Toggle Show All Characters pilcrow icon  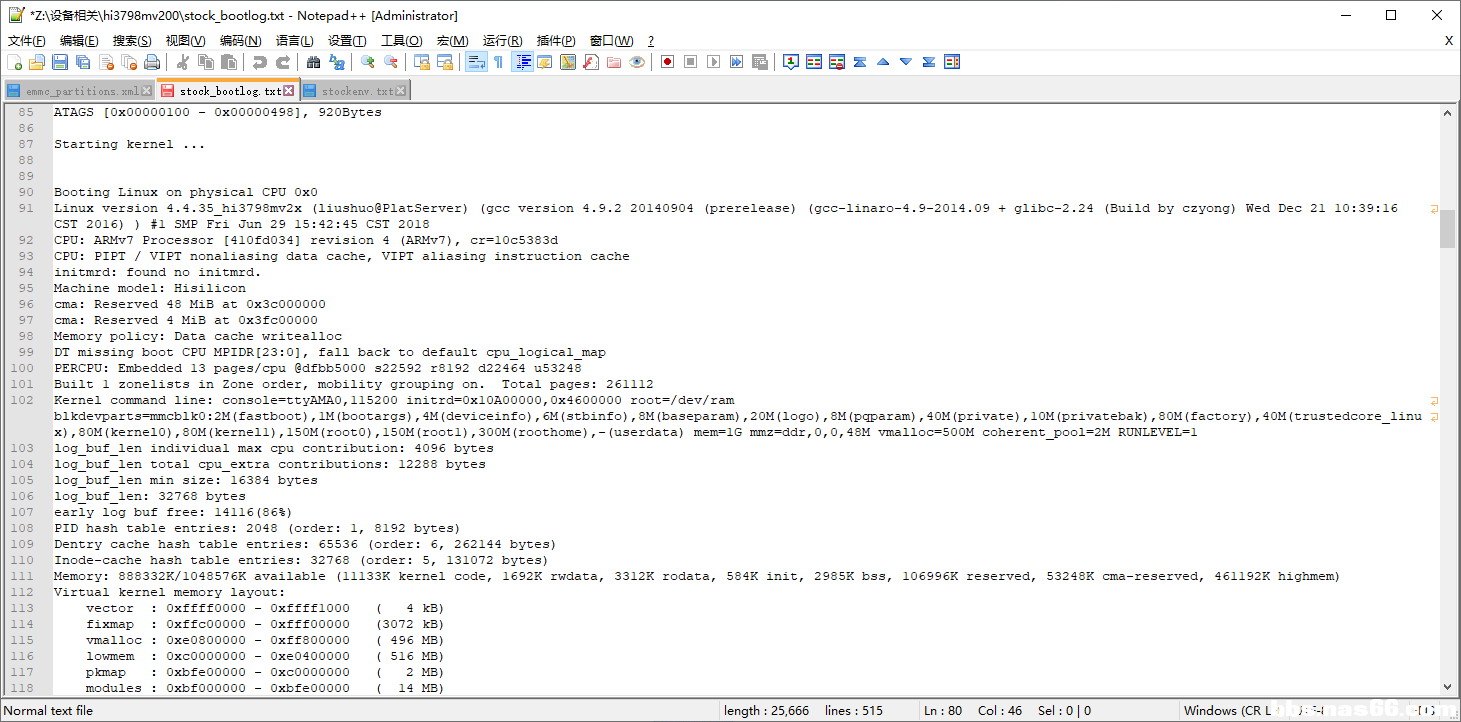tap(498, 62)
